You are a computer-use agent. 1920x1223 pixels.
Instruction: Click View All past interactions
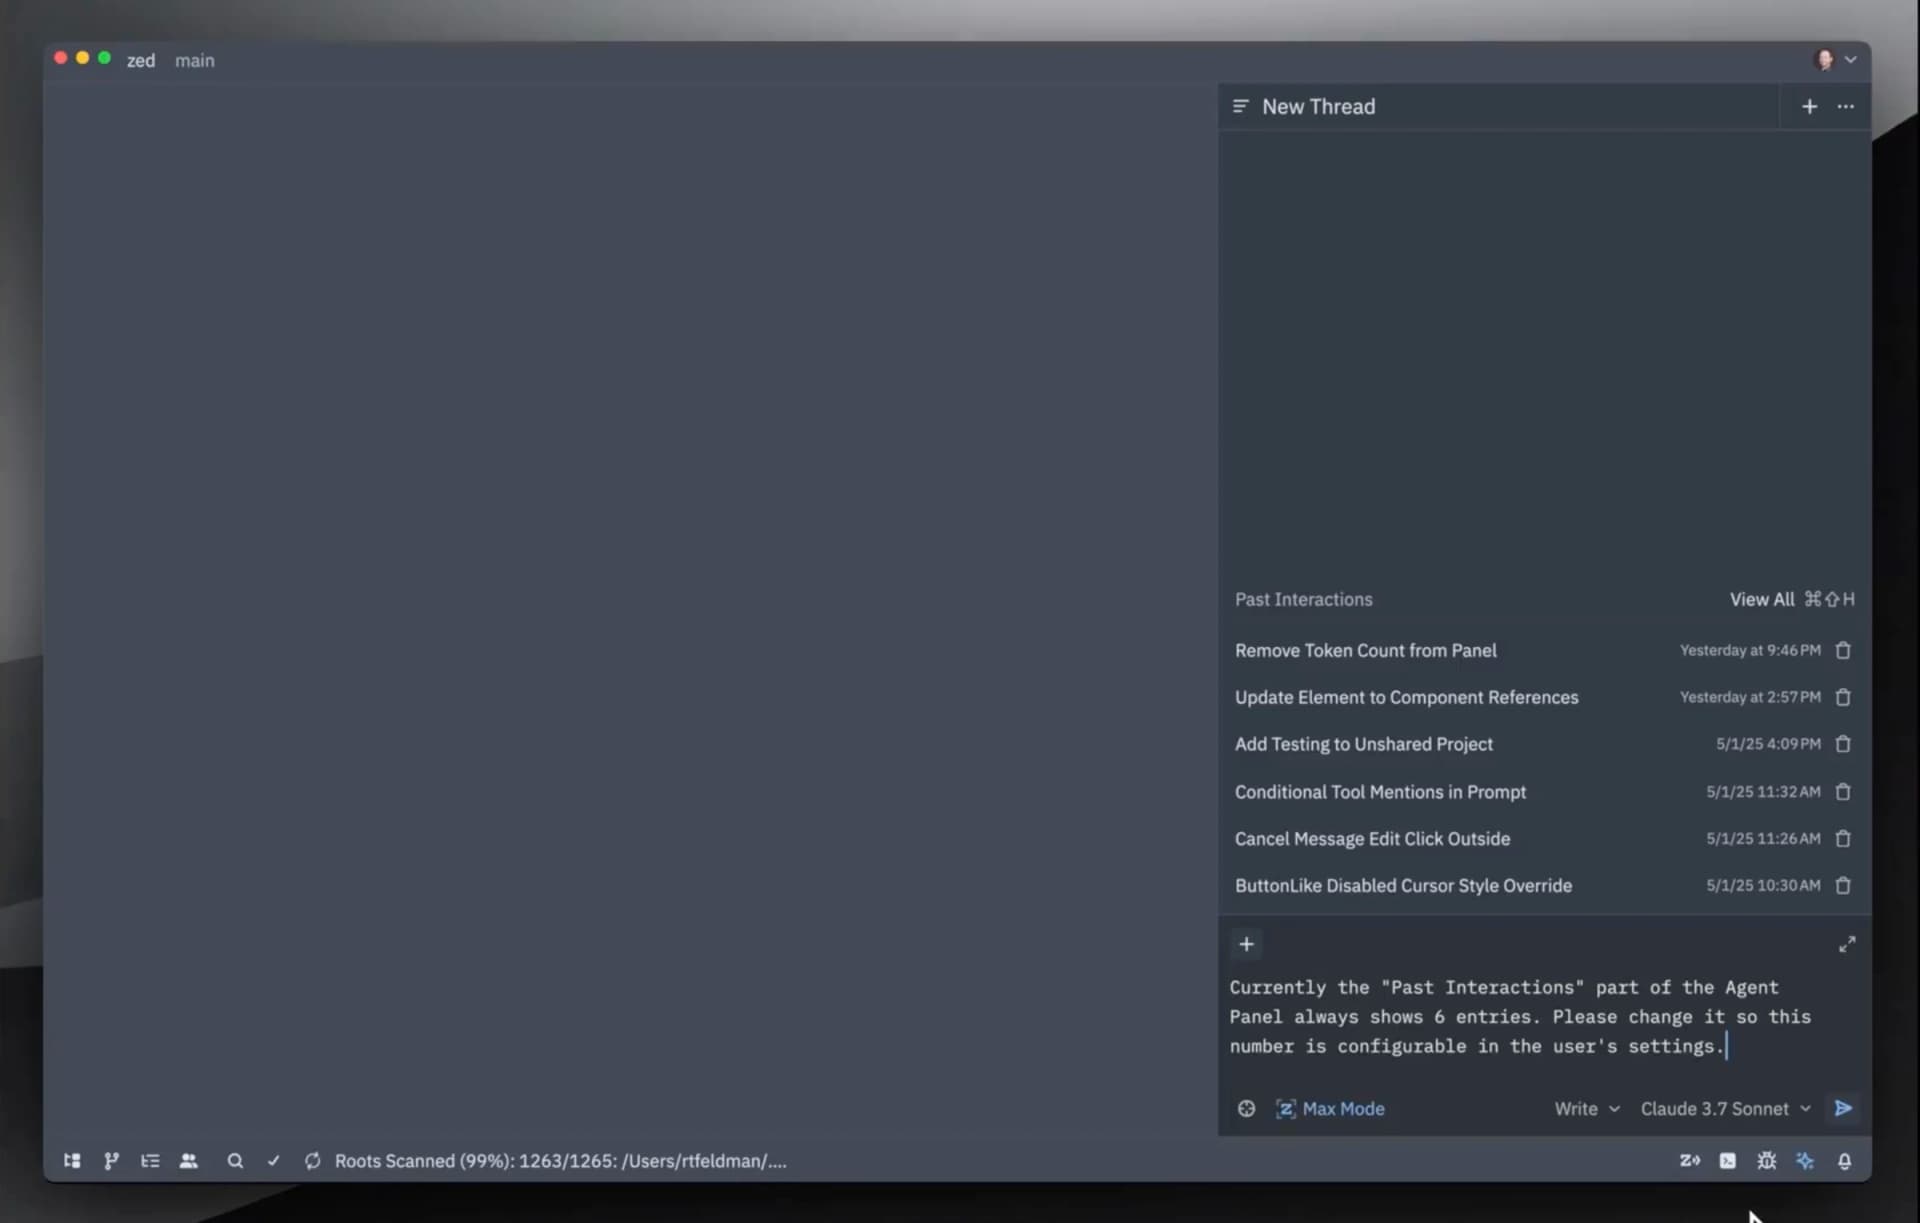click(x=1761, y=598)
